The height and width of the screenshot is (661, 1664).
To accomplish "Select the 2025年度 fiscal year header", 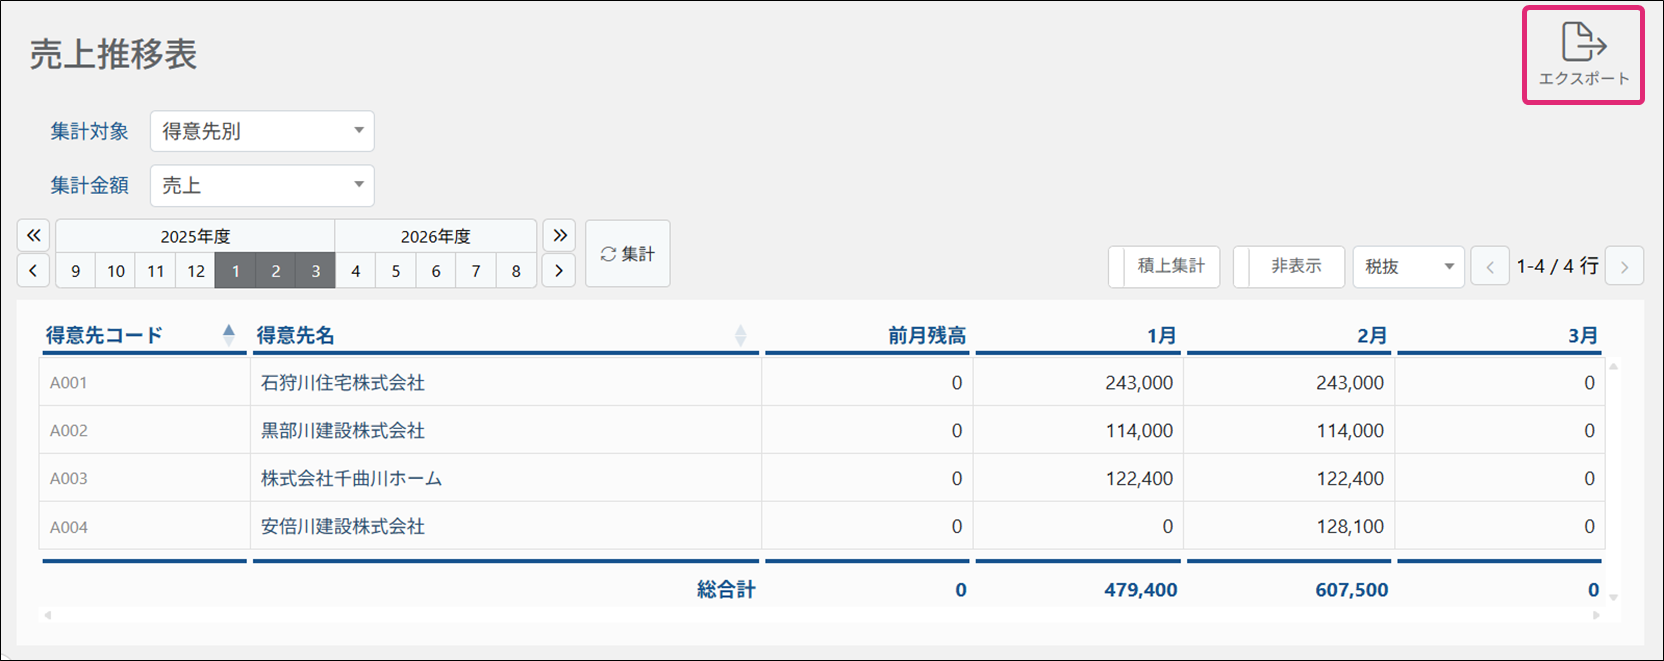I will [x=195, y=237].
